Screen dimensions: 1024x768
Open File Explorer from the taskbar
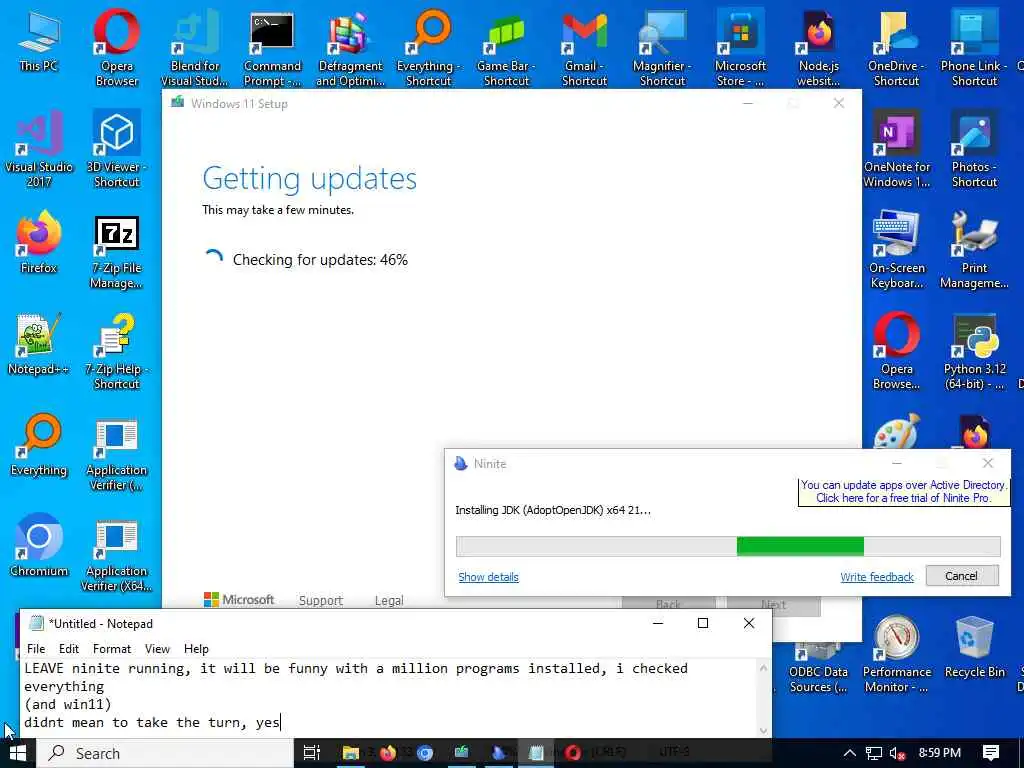click(x=351, y=753)
